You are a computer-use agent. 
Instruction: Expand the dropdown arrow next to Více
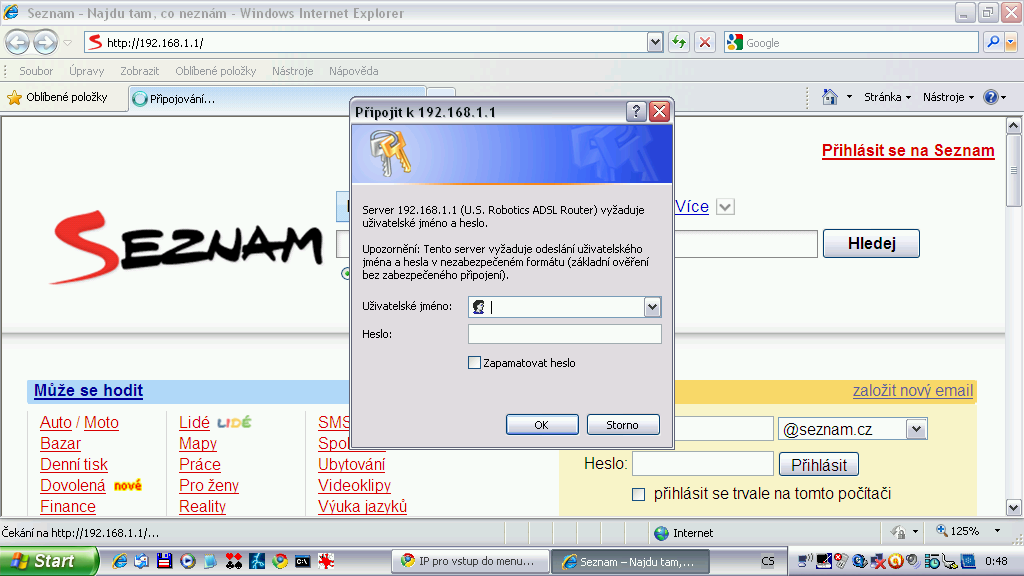pos(725,207)
